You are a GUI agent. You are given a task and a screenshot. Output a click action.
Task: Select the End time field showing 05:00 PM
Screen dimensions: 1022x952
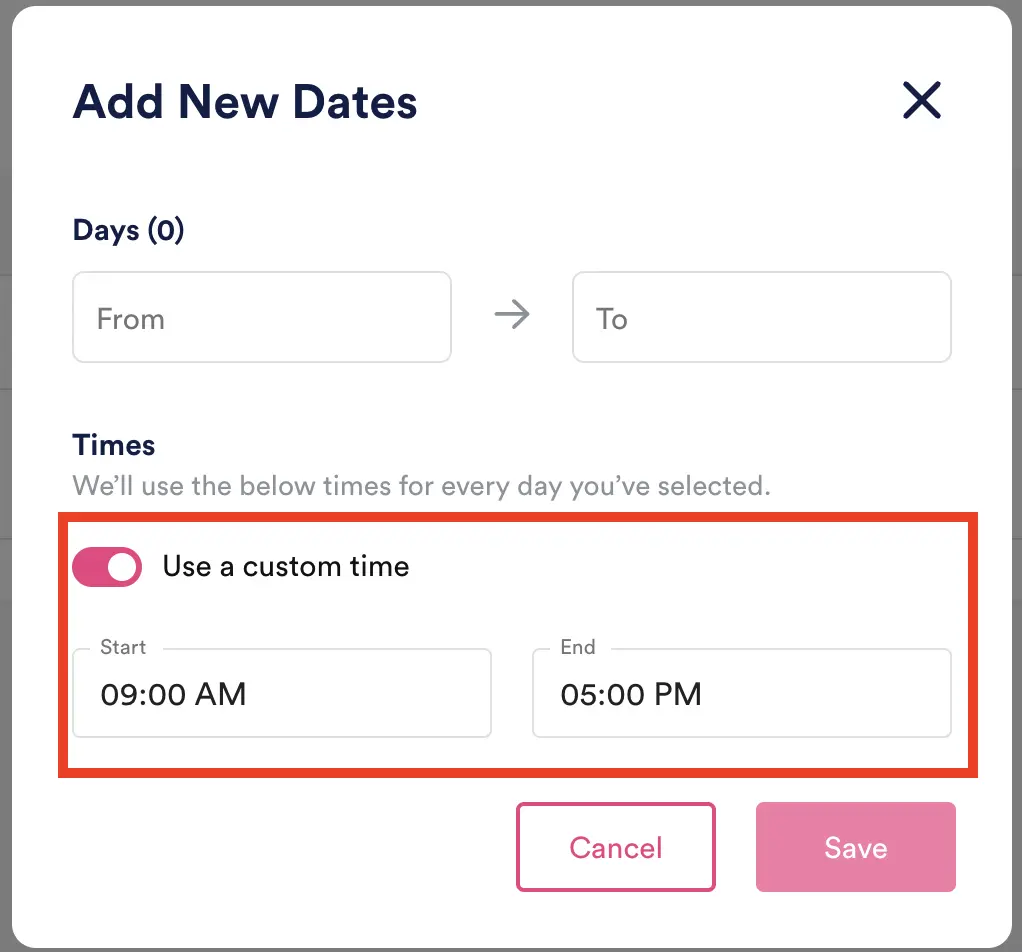pos(741,693)
